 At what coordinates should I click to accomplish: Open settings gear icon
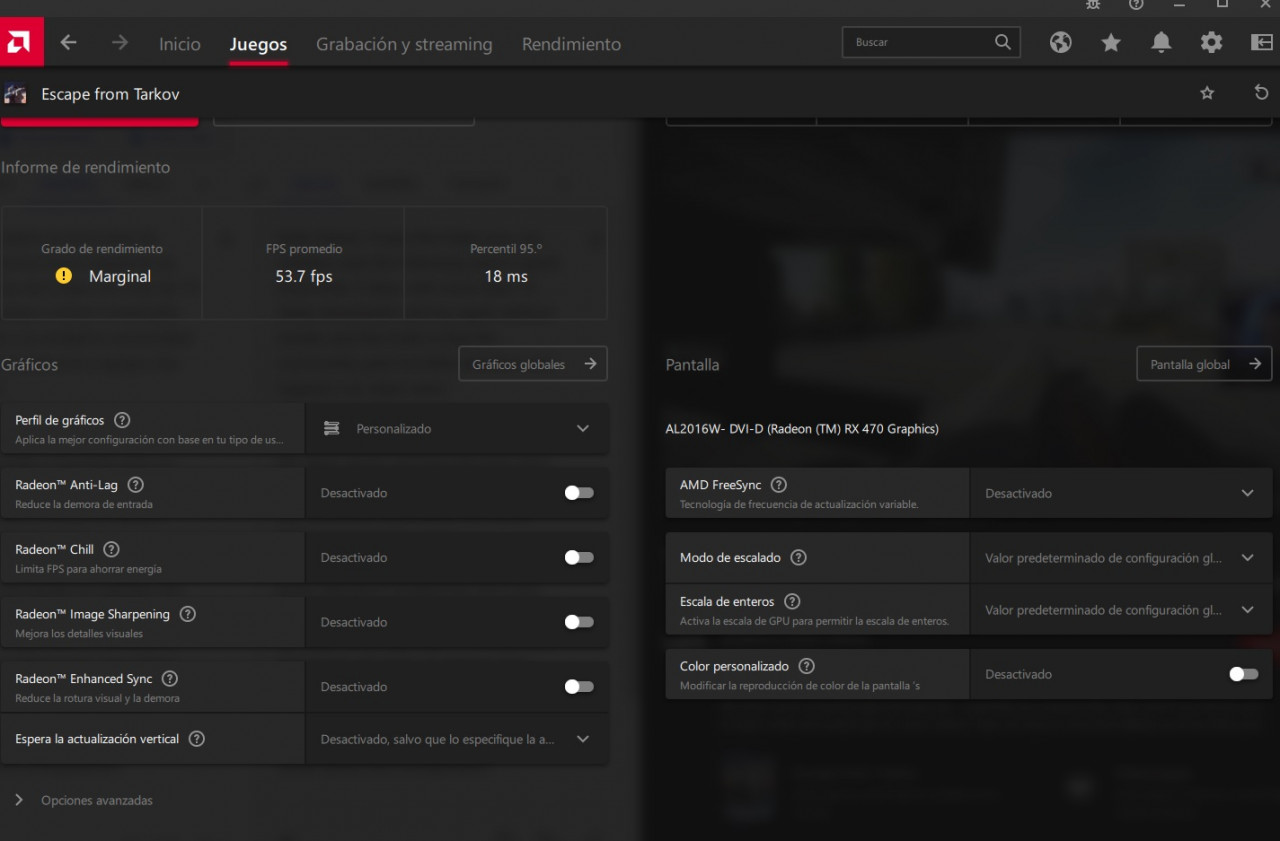(1211, 42)
